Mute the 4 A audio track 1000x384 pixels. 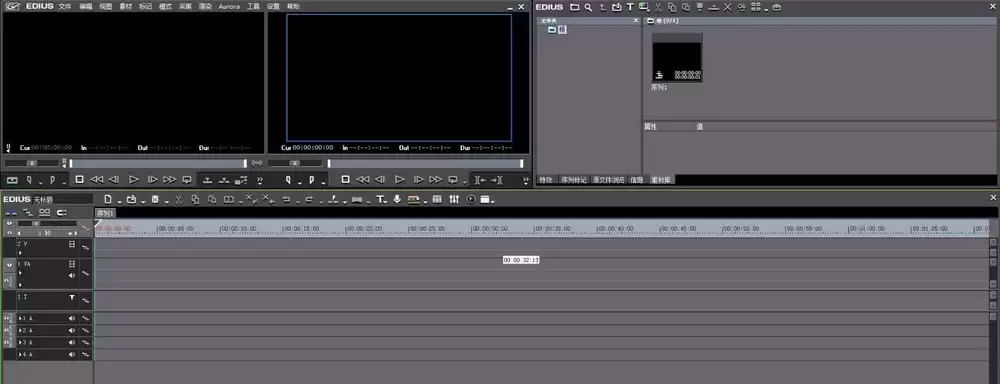(x=72, y=355)
